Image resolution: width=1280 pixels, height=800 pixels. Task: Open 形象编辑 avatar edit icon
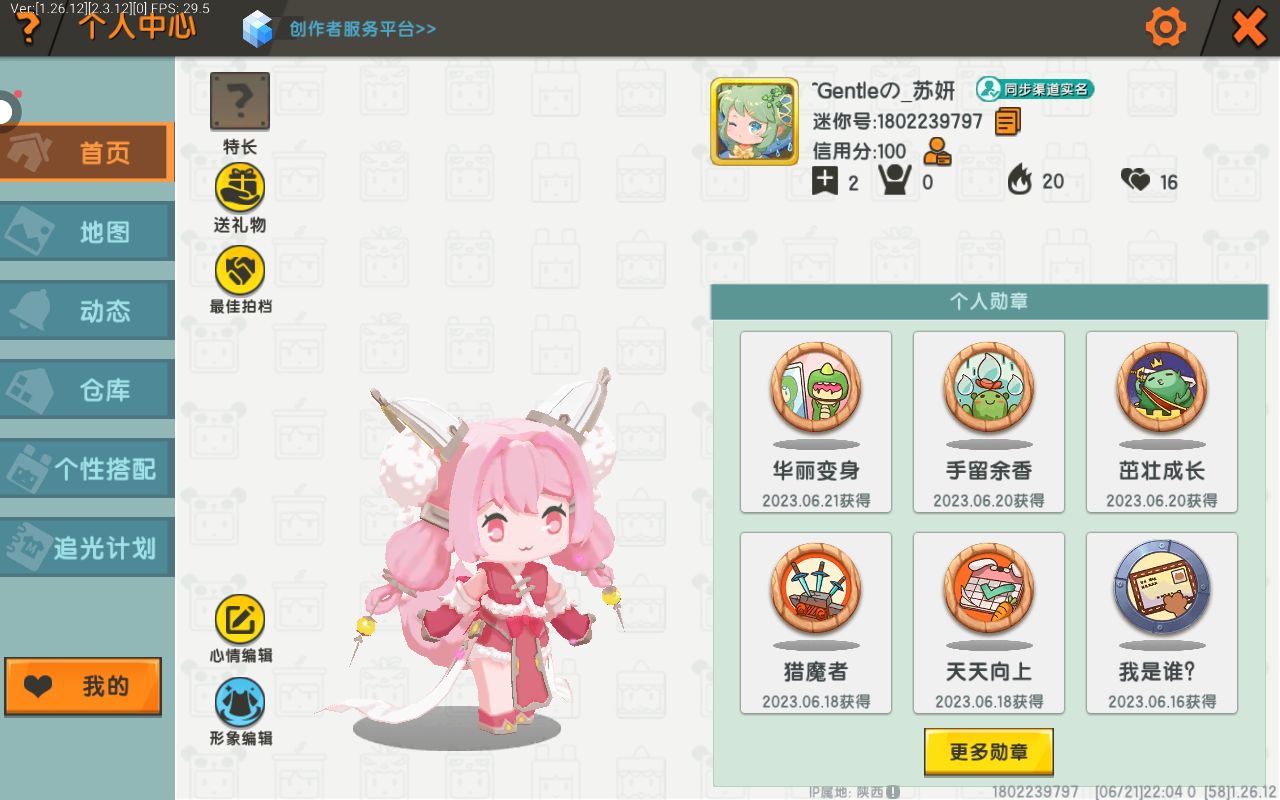pyautogui.click(x=240, y=702)
